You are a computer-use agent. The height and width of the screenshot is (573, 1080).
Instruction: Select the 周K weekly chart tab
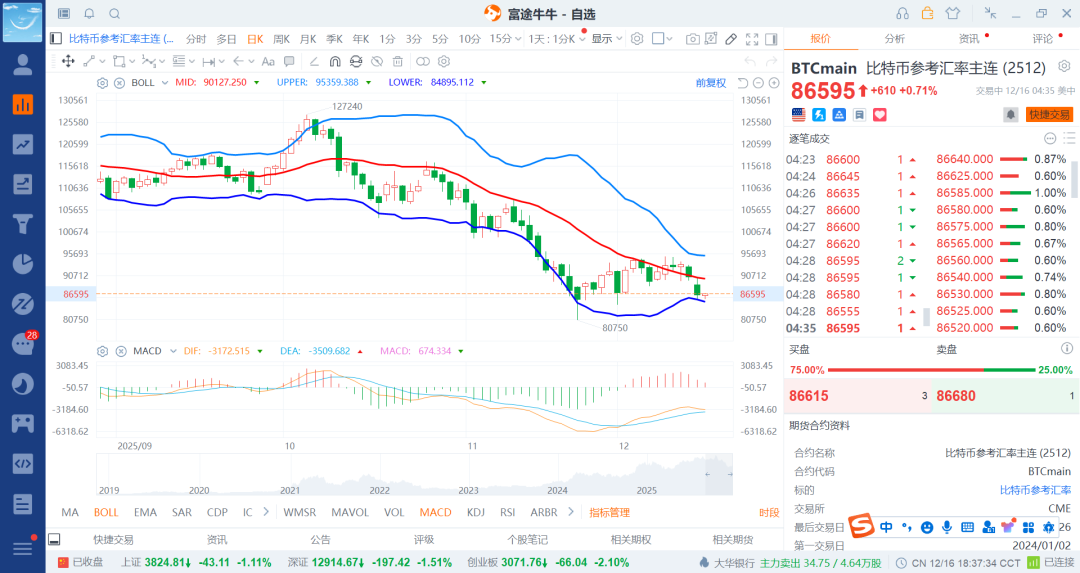pyautogui.click(x=281, y=39)
